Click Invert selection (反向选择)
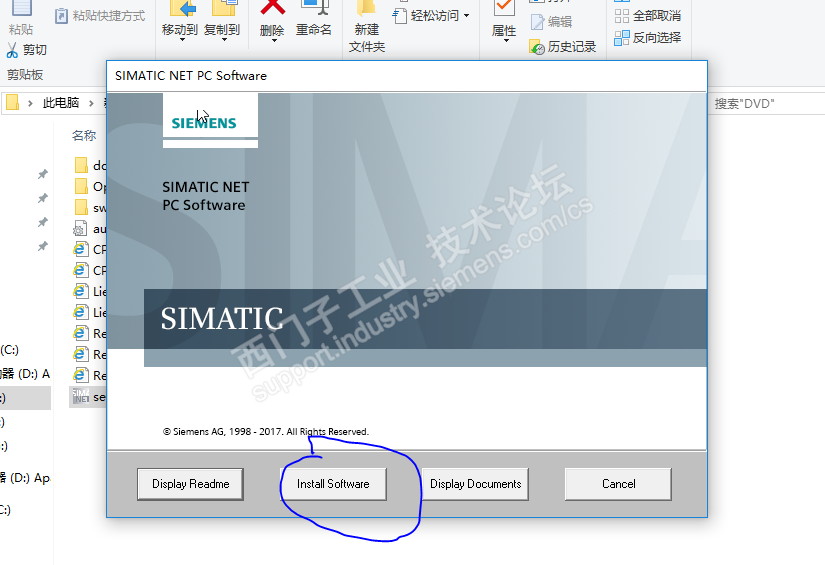Screen dimensions: 825x565 tap(648, 38)
